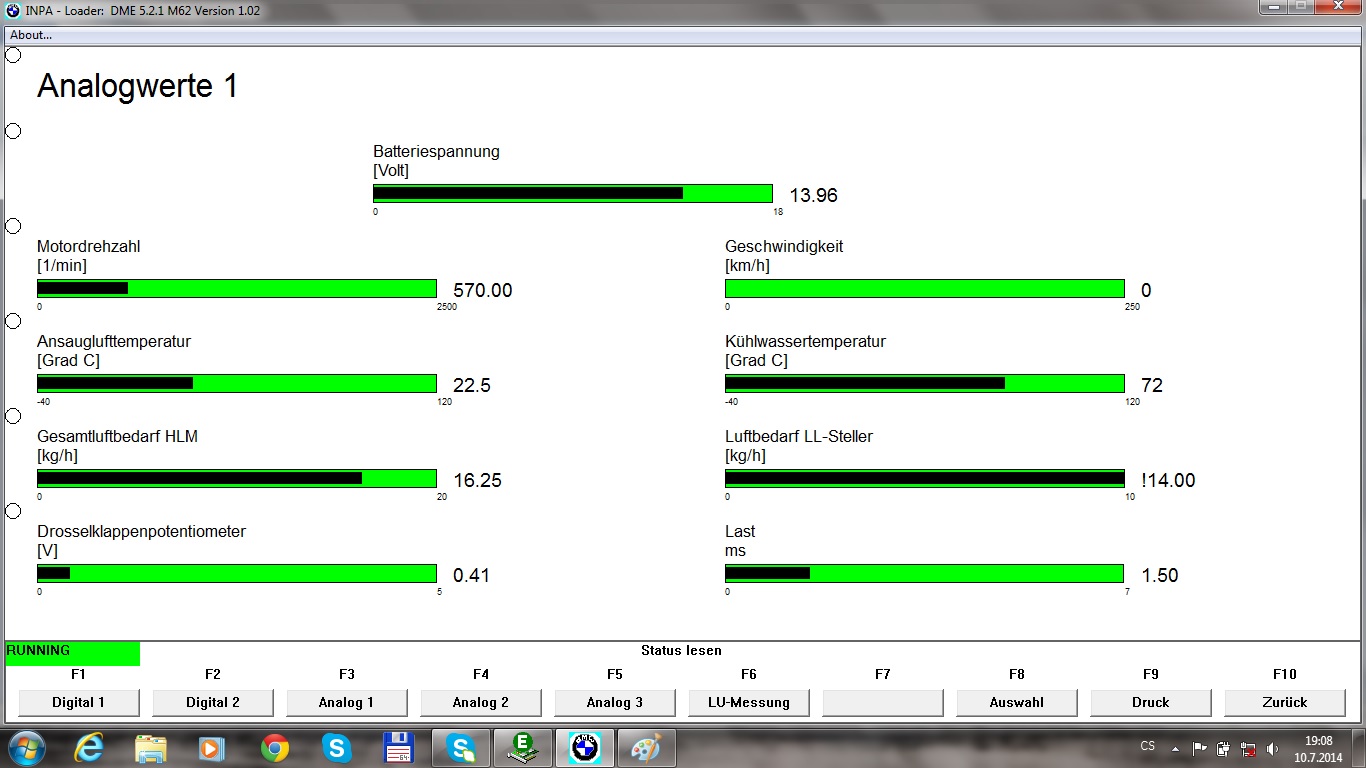Screen dimensions: 1366x768
Task: Select the throttle potentiometer value 0.41
Action: click(x=472, y=576)
